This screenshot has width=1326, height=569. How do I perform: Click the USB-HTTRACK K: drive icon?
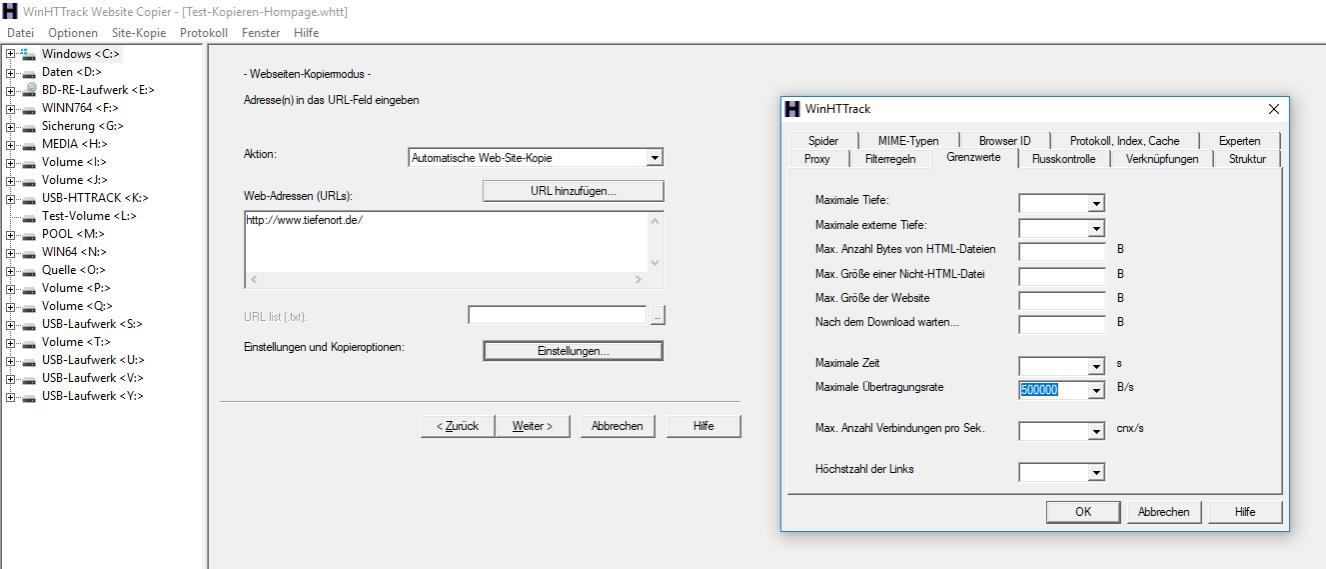coord(28,198)
